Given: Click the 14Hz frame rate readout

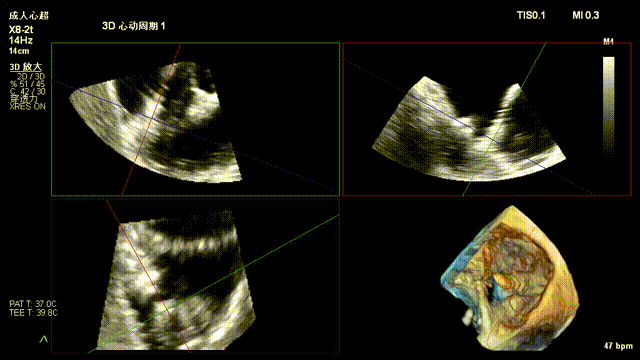Looking at the screenshot, I should 20,40.
